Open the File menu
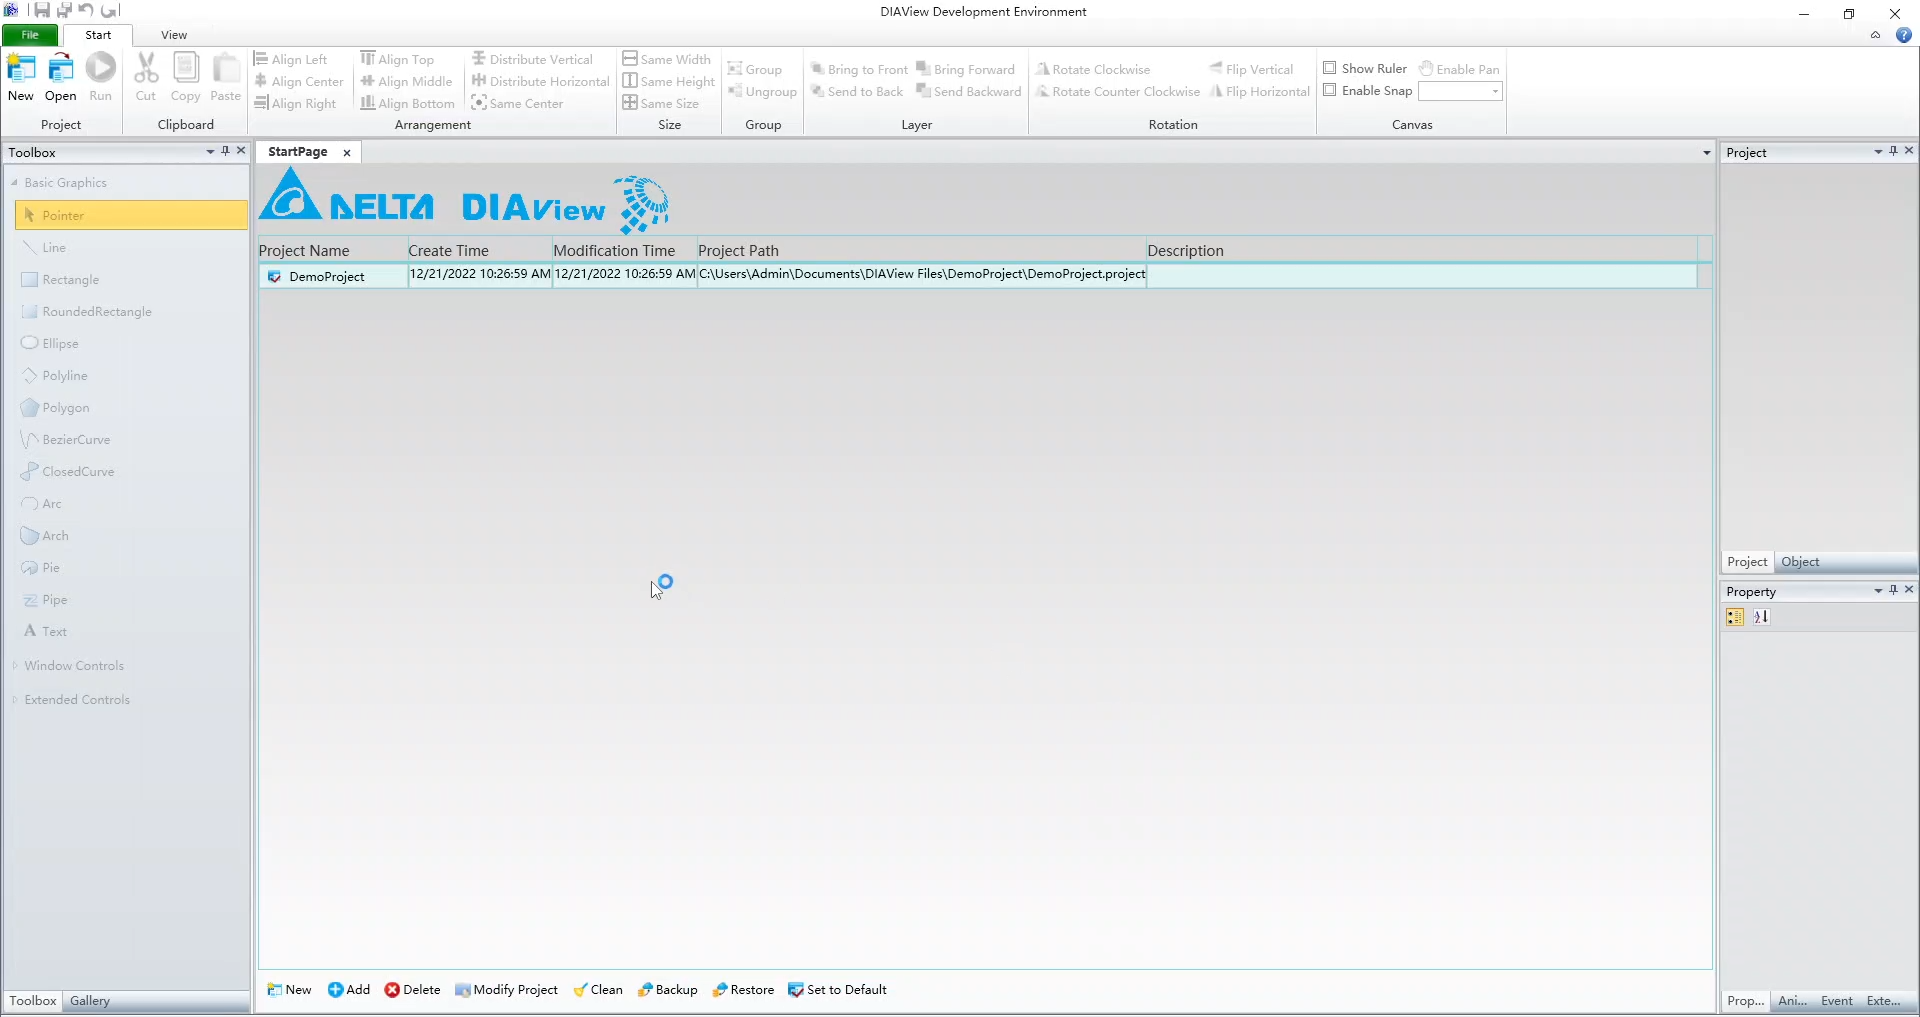 [29, 34]
